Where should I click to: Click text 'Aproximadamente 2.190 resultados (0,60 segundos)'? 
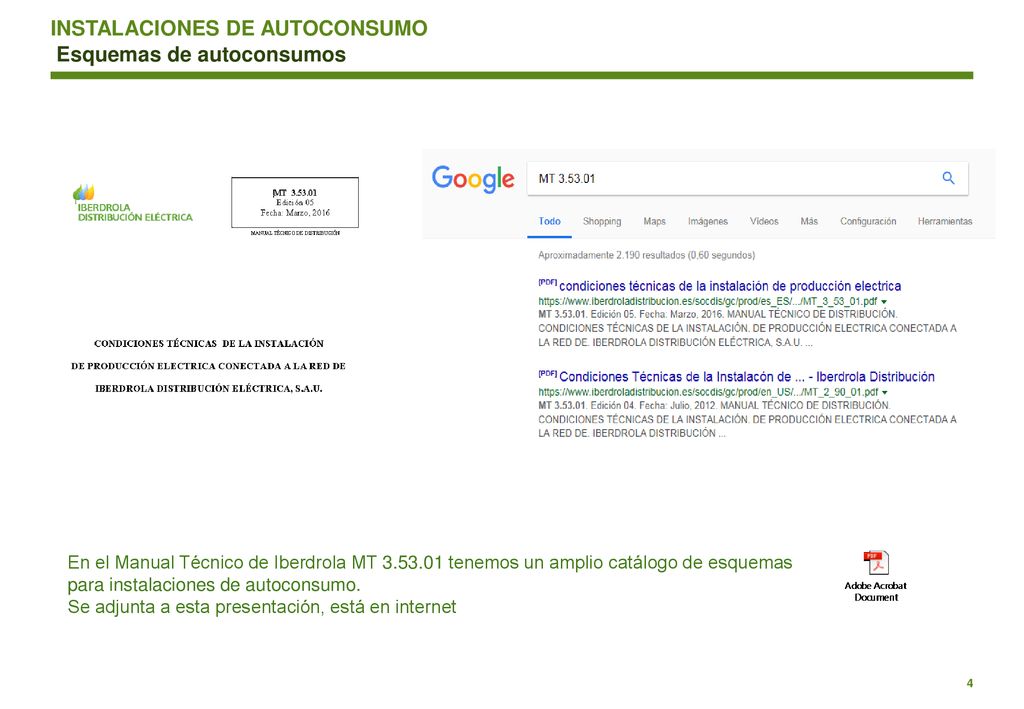(647, 255)
